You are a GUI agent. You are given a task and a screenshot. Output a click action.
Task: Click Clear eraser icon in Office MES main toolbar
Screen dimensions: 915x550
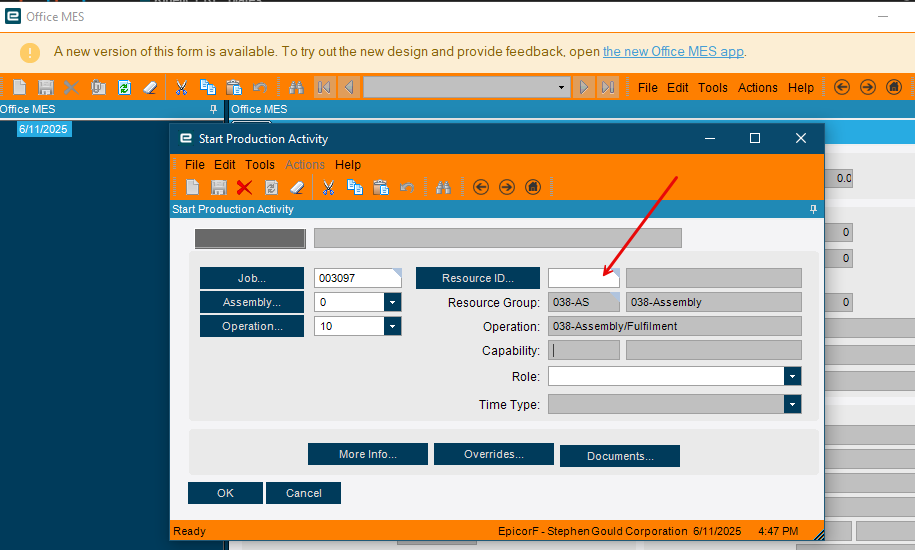coord(151,87)
